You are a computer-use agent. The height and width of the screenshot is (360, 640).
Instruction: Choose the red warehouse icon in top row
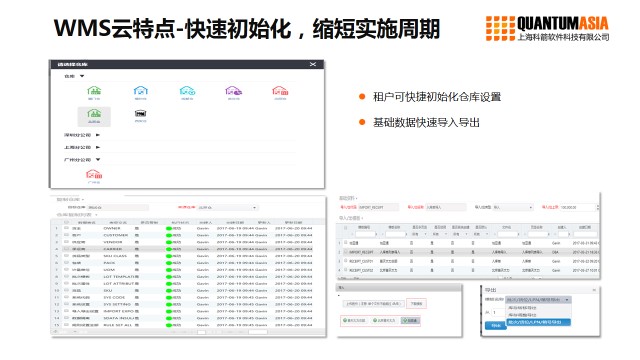[280, 91]
